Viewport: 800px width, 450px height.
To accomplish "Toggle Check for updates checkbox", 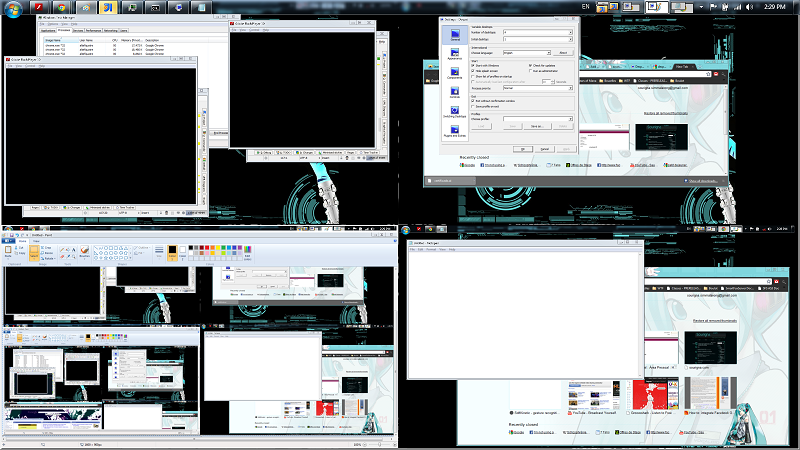I will click(531, 66).
